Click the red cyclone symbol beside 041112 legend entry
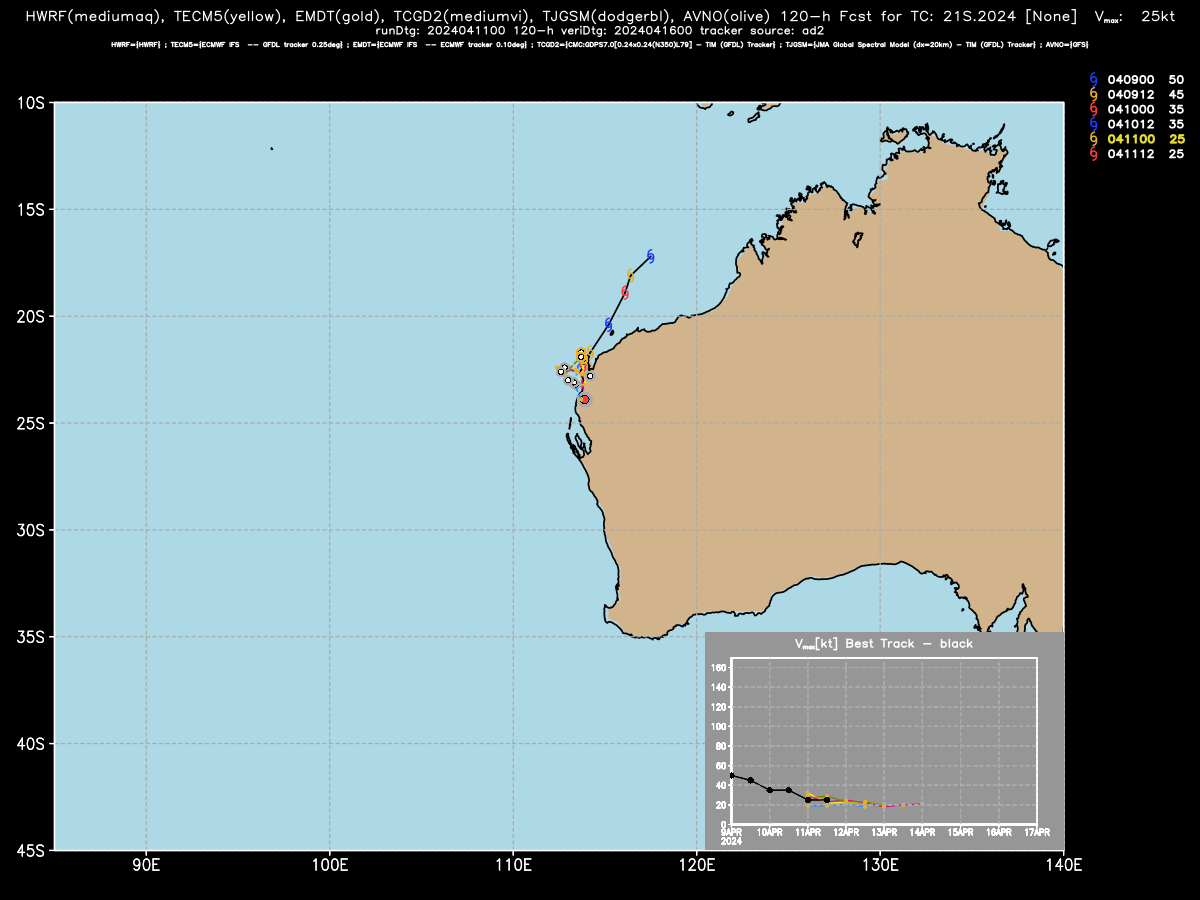Image resolution: width=1200 pixels, height=900 pixels. (1093, 154)
